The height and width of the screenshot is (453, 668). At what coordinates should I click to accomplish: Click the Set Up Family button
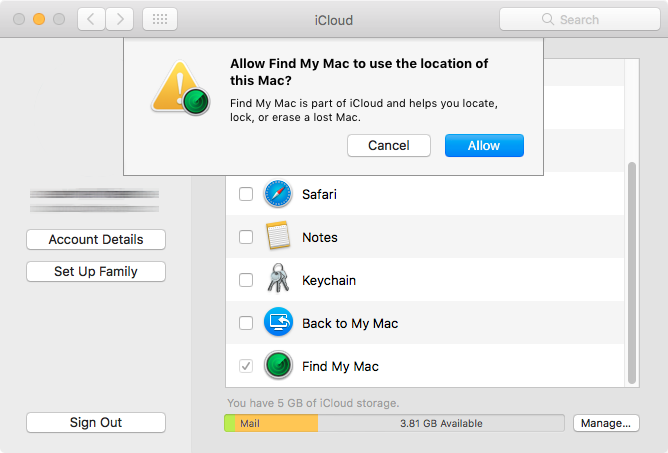(96, 271)
